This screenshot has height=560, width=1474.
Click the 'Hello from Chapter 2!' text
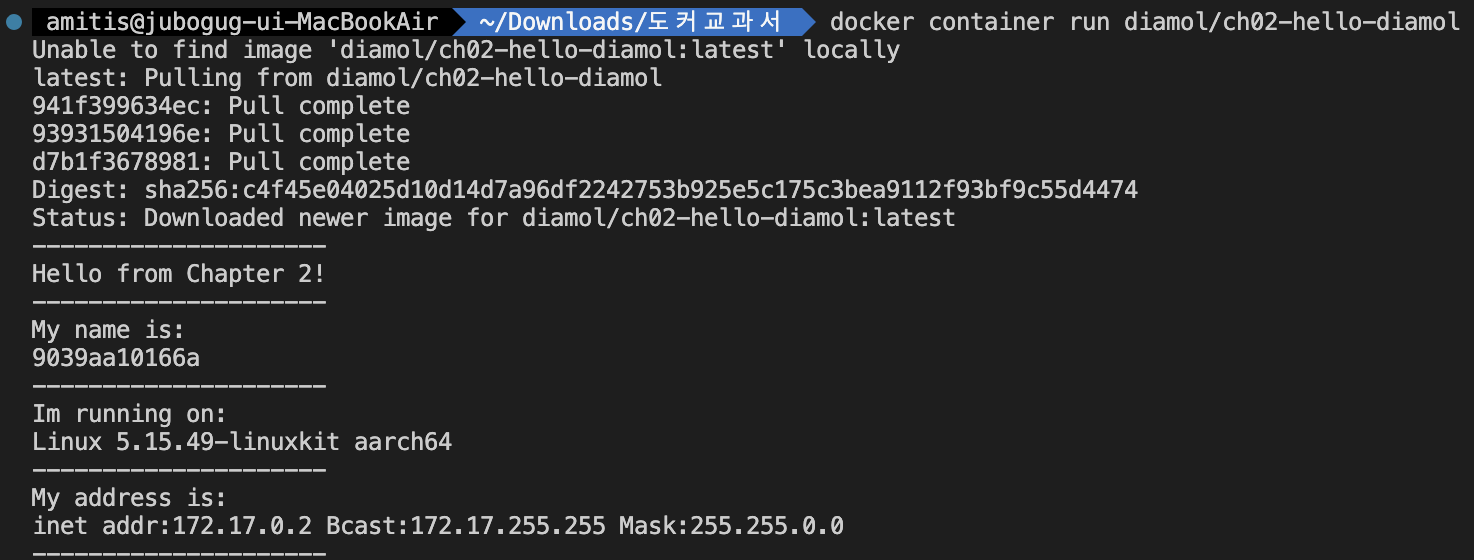[x=179, y=274]
